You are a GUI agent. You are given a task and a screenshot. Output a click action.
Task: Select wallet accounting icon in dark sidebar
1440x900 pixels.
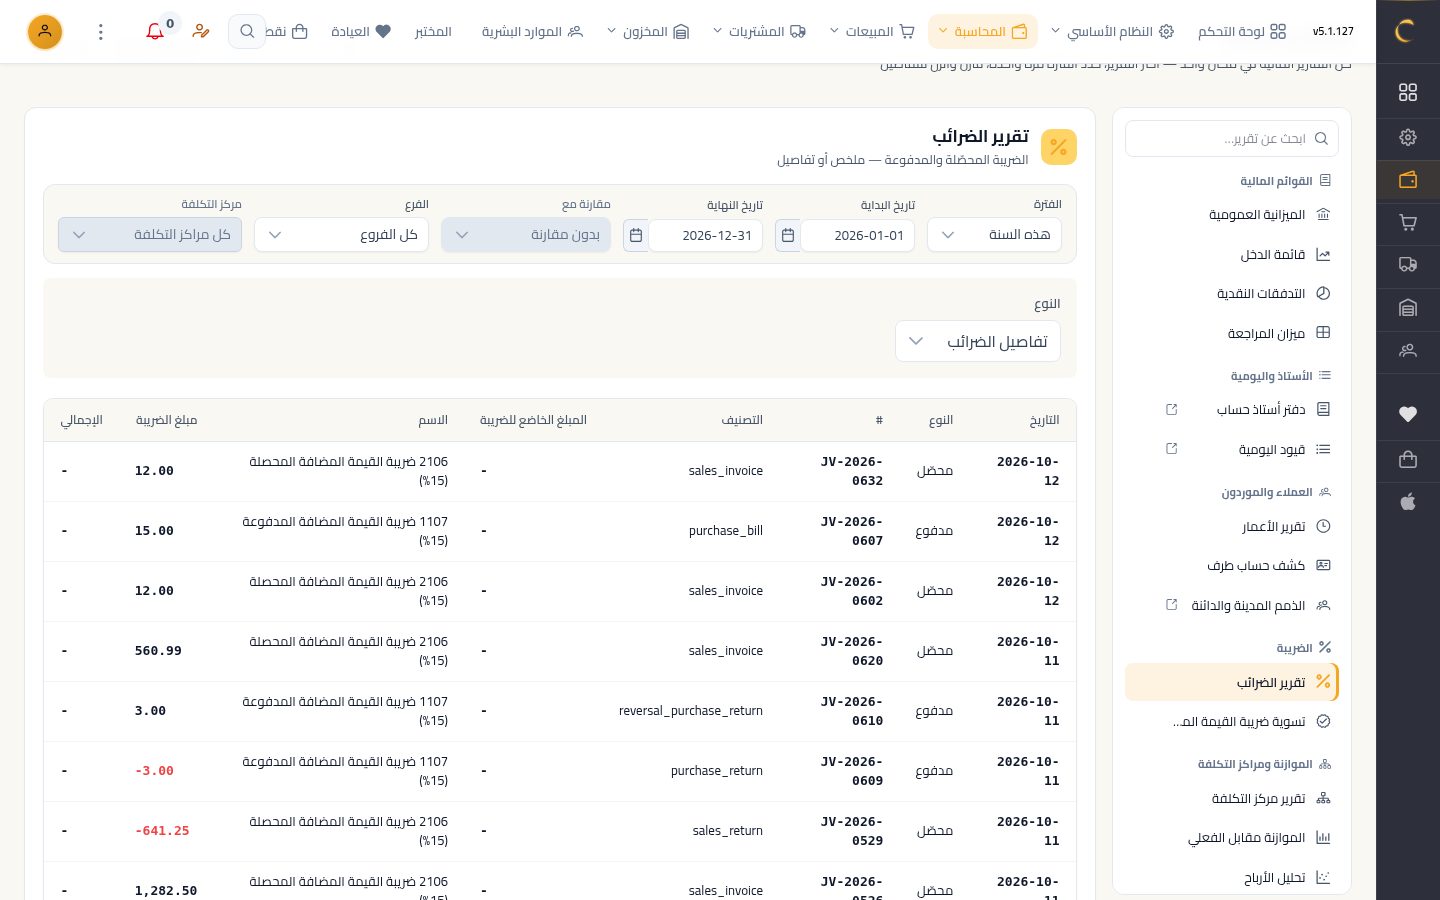1408,181
